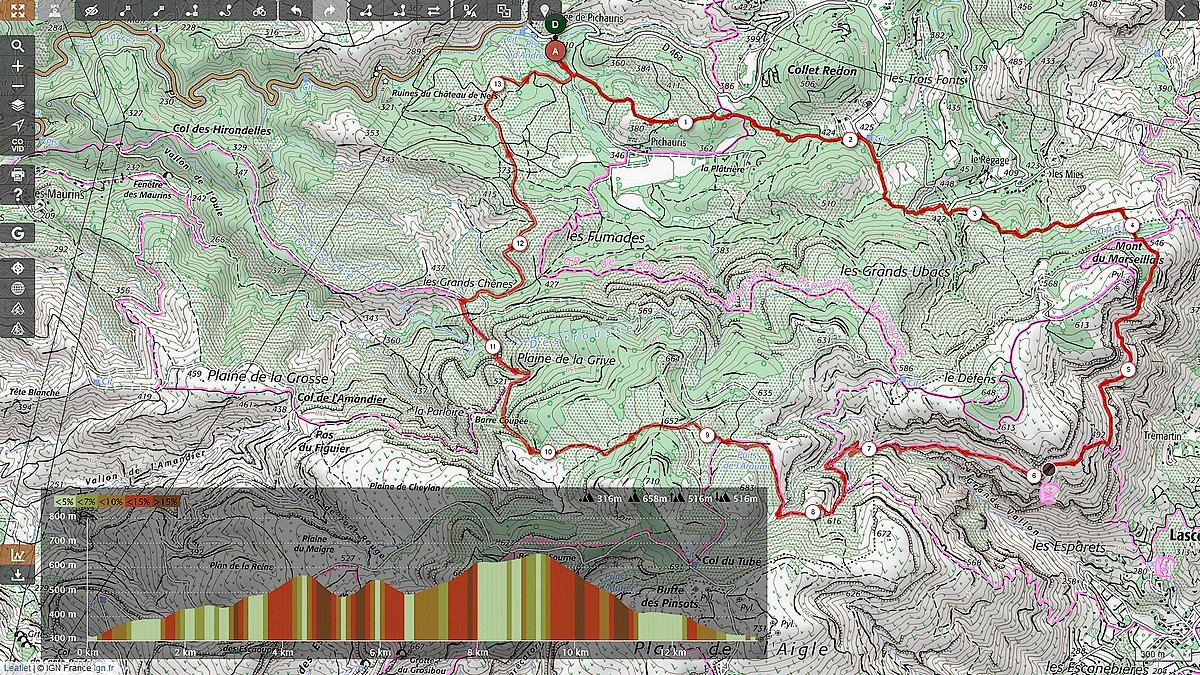This screenshot has width=1200, height=675.
Task: Click the >15% slope legend swatch
Action: pos(165,501)
